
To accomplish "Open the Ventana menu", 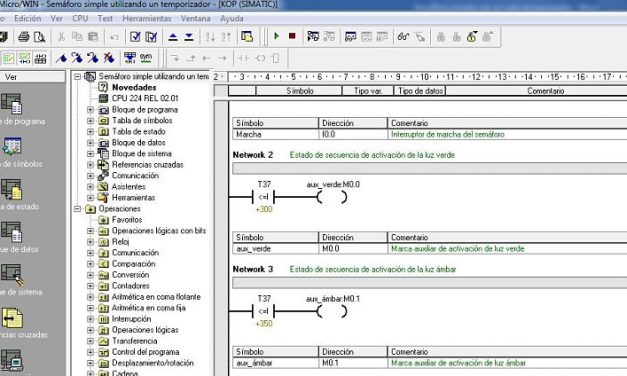I will coord(196,18).
